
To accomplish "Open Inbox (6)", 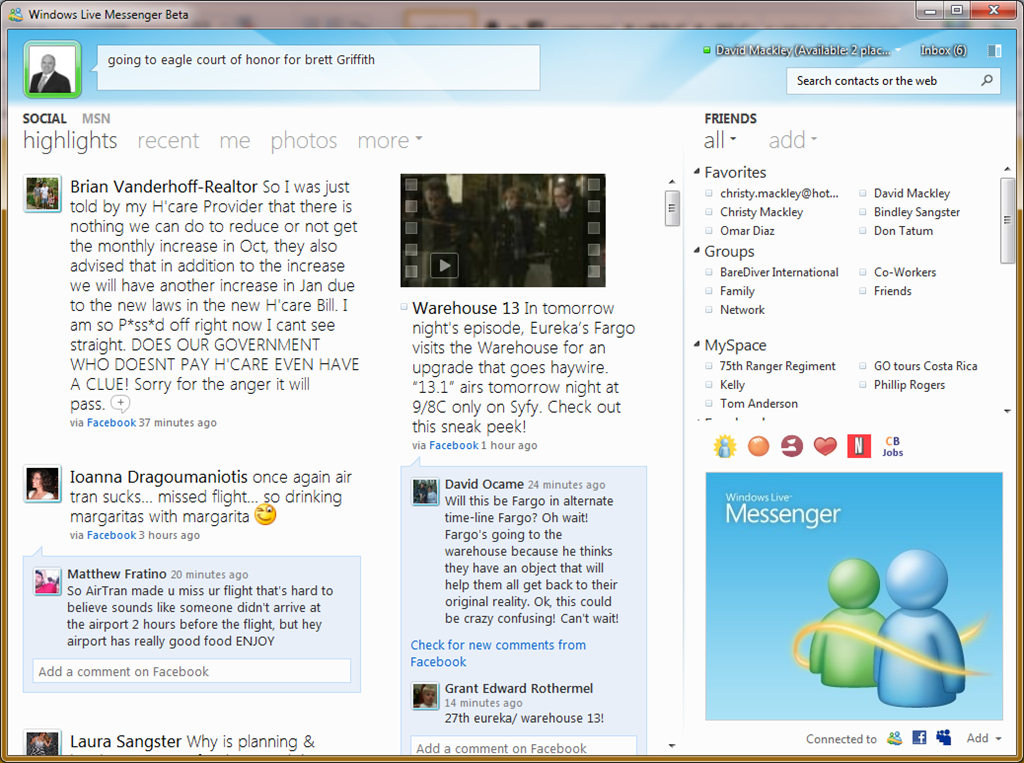I will [x=943, y=50].
